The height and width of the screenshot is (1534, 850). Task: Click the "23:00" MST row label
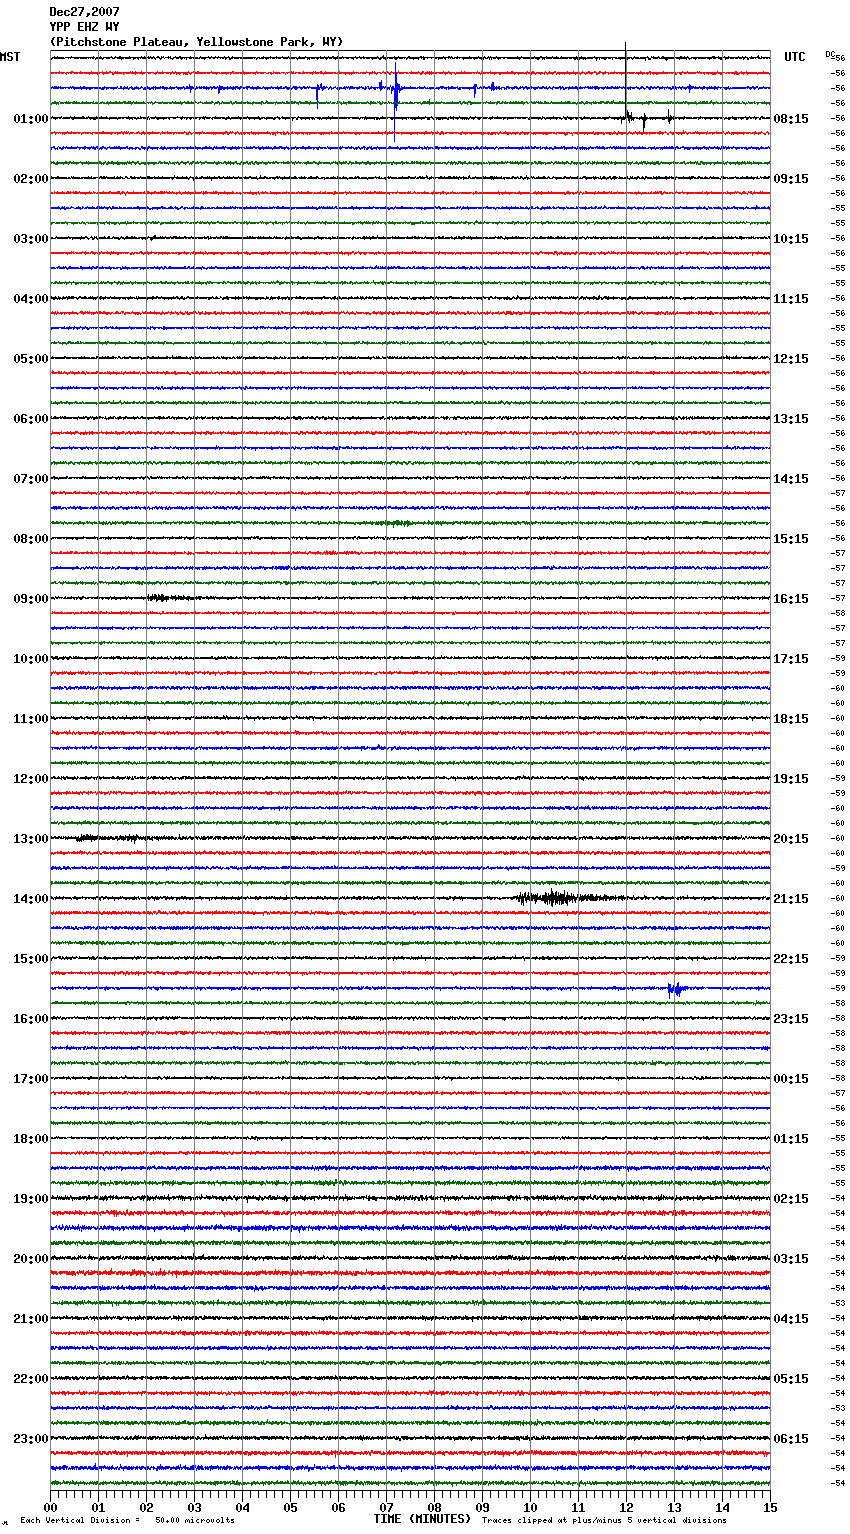pos(31,1439)
